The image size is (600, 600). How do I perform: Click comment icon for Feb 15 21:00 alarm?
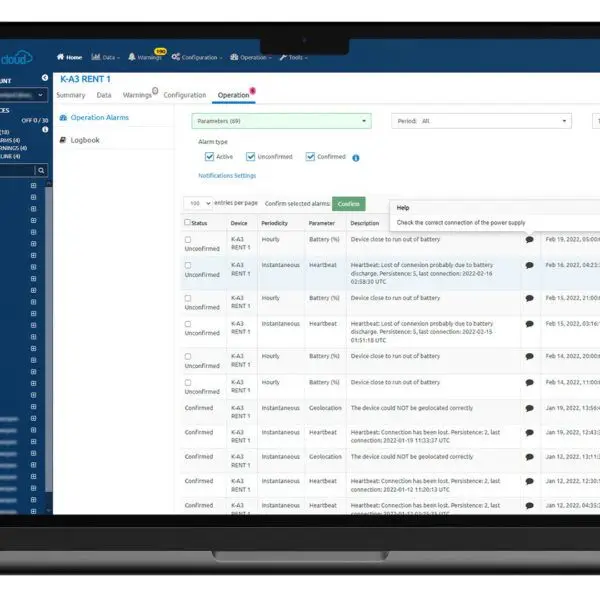pyautogui.click(x=530, y=298)
